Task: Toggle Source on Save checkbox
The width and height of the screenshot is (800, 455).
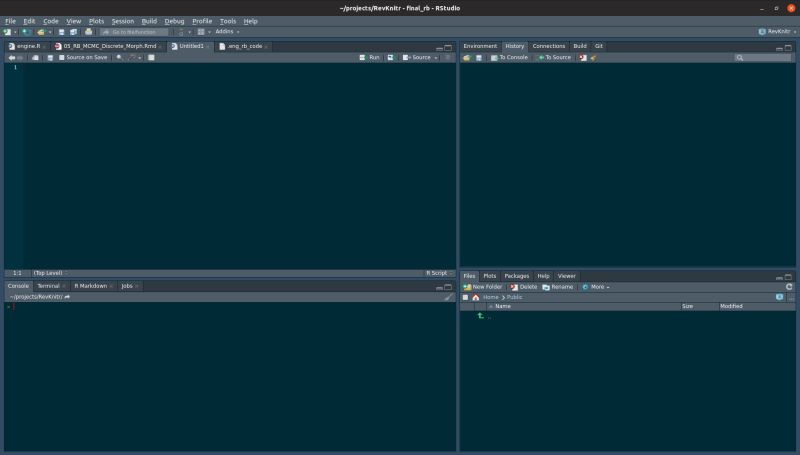Action: (x=62, y=58)
